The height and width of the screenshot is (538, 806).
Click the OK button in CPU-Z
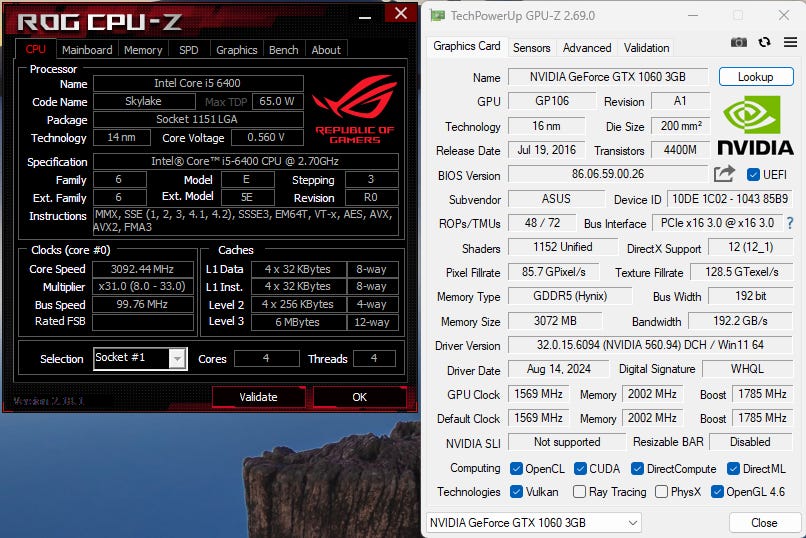tap(359, 397)
